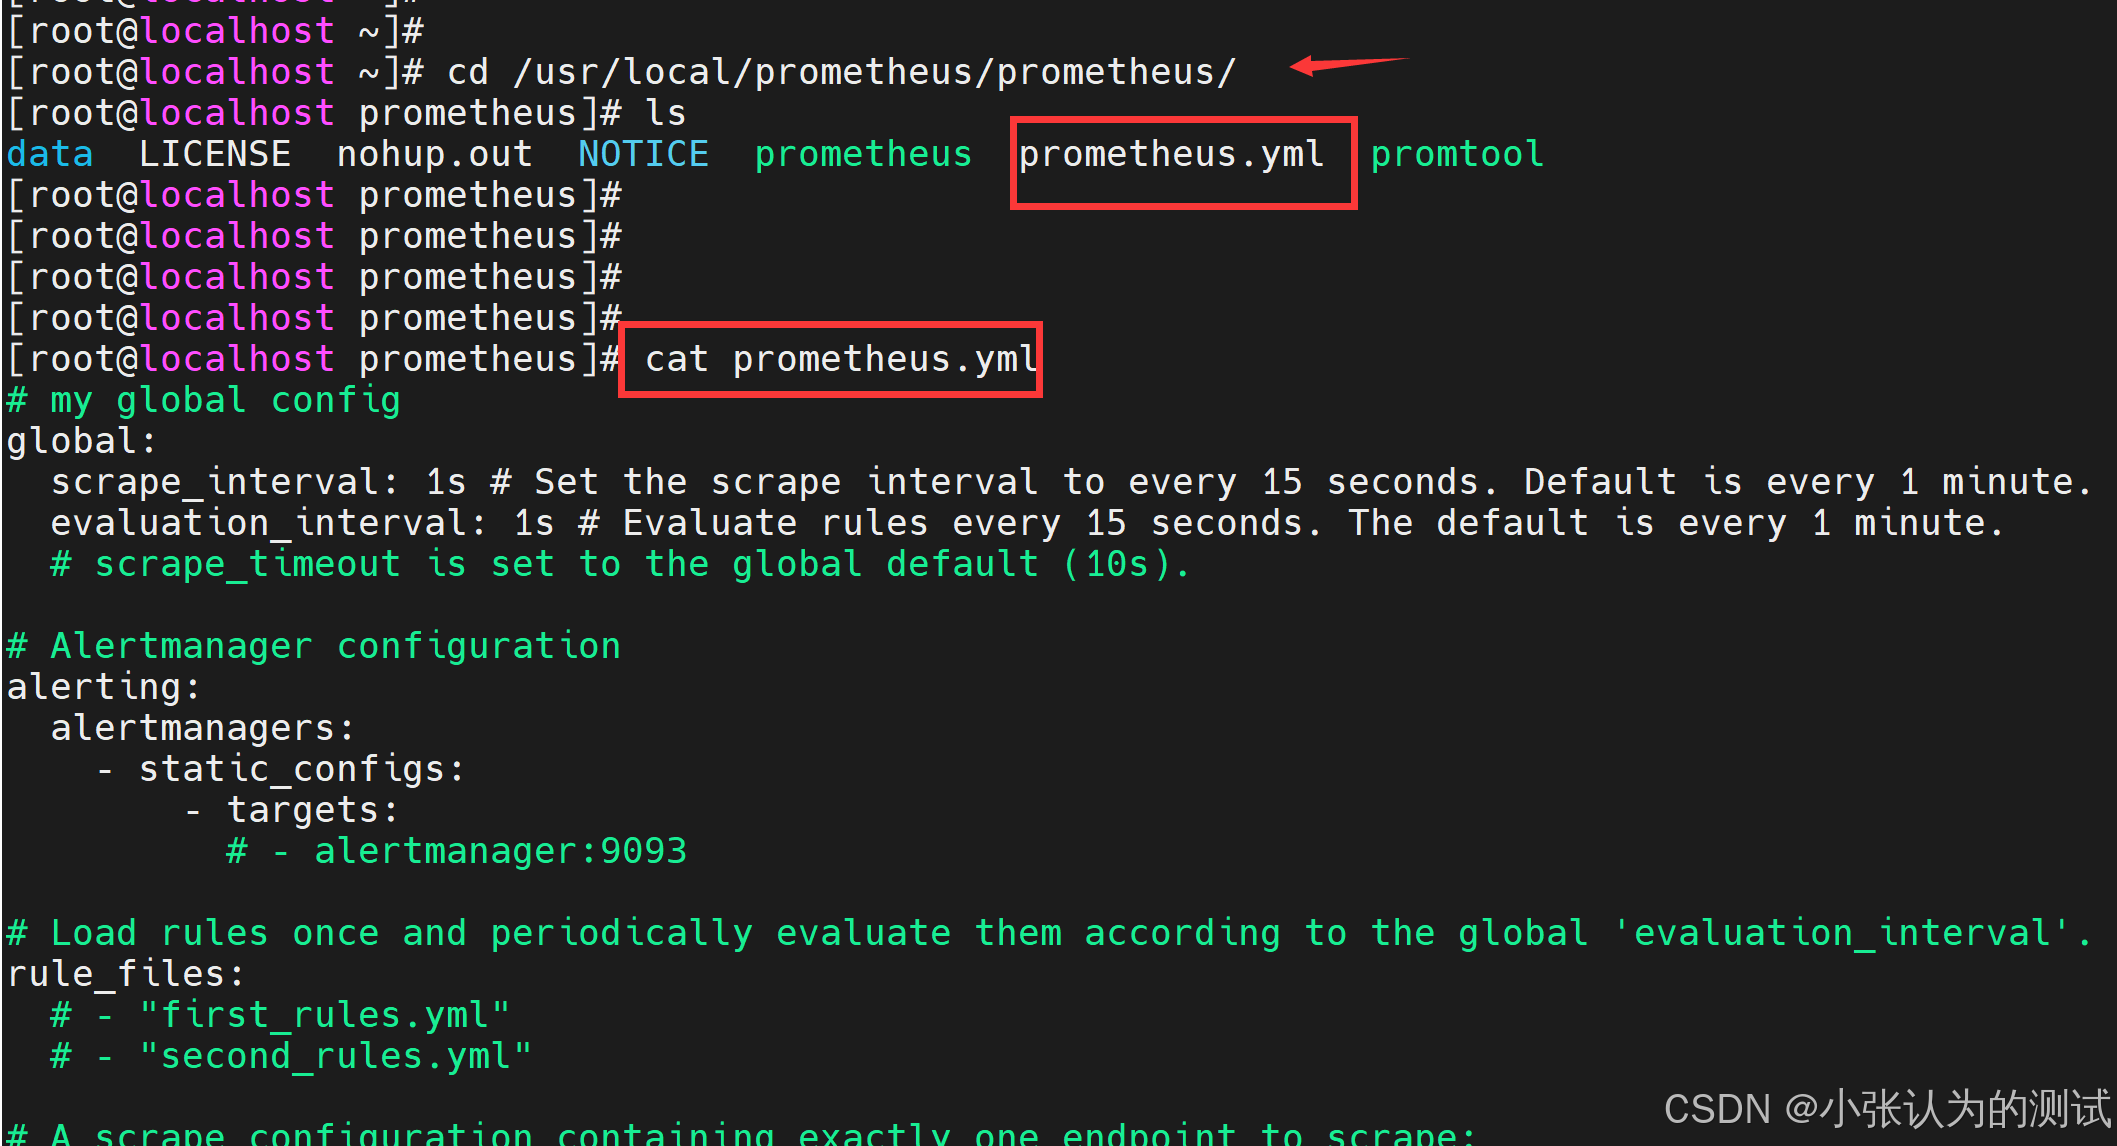2117x1146 pixels.
Task: Click the 'cd /usr/local/prometheus/prometheus/' command
Action: (x=840, y=73)
